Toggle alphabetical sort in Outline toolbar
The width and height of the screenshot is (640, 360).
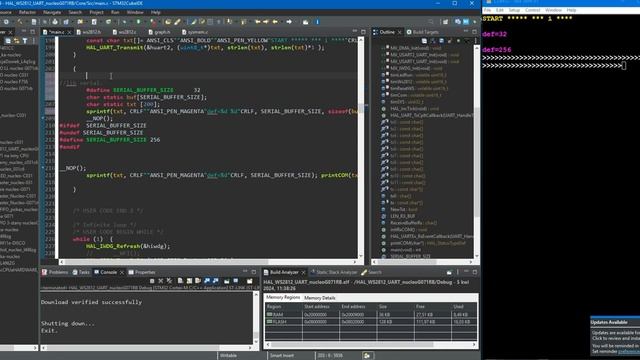click(x=434, y=41)
